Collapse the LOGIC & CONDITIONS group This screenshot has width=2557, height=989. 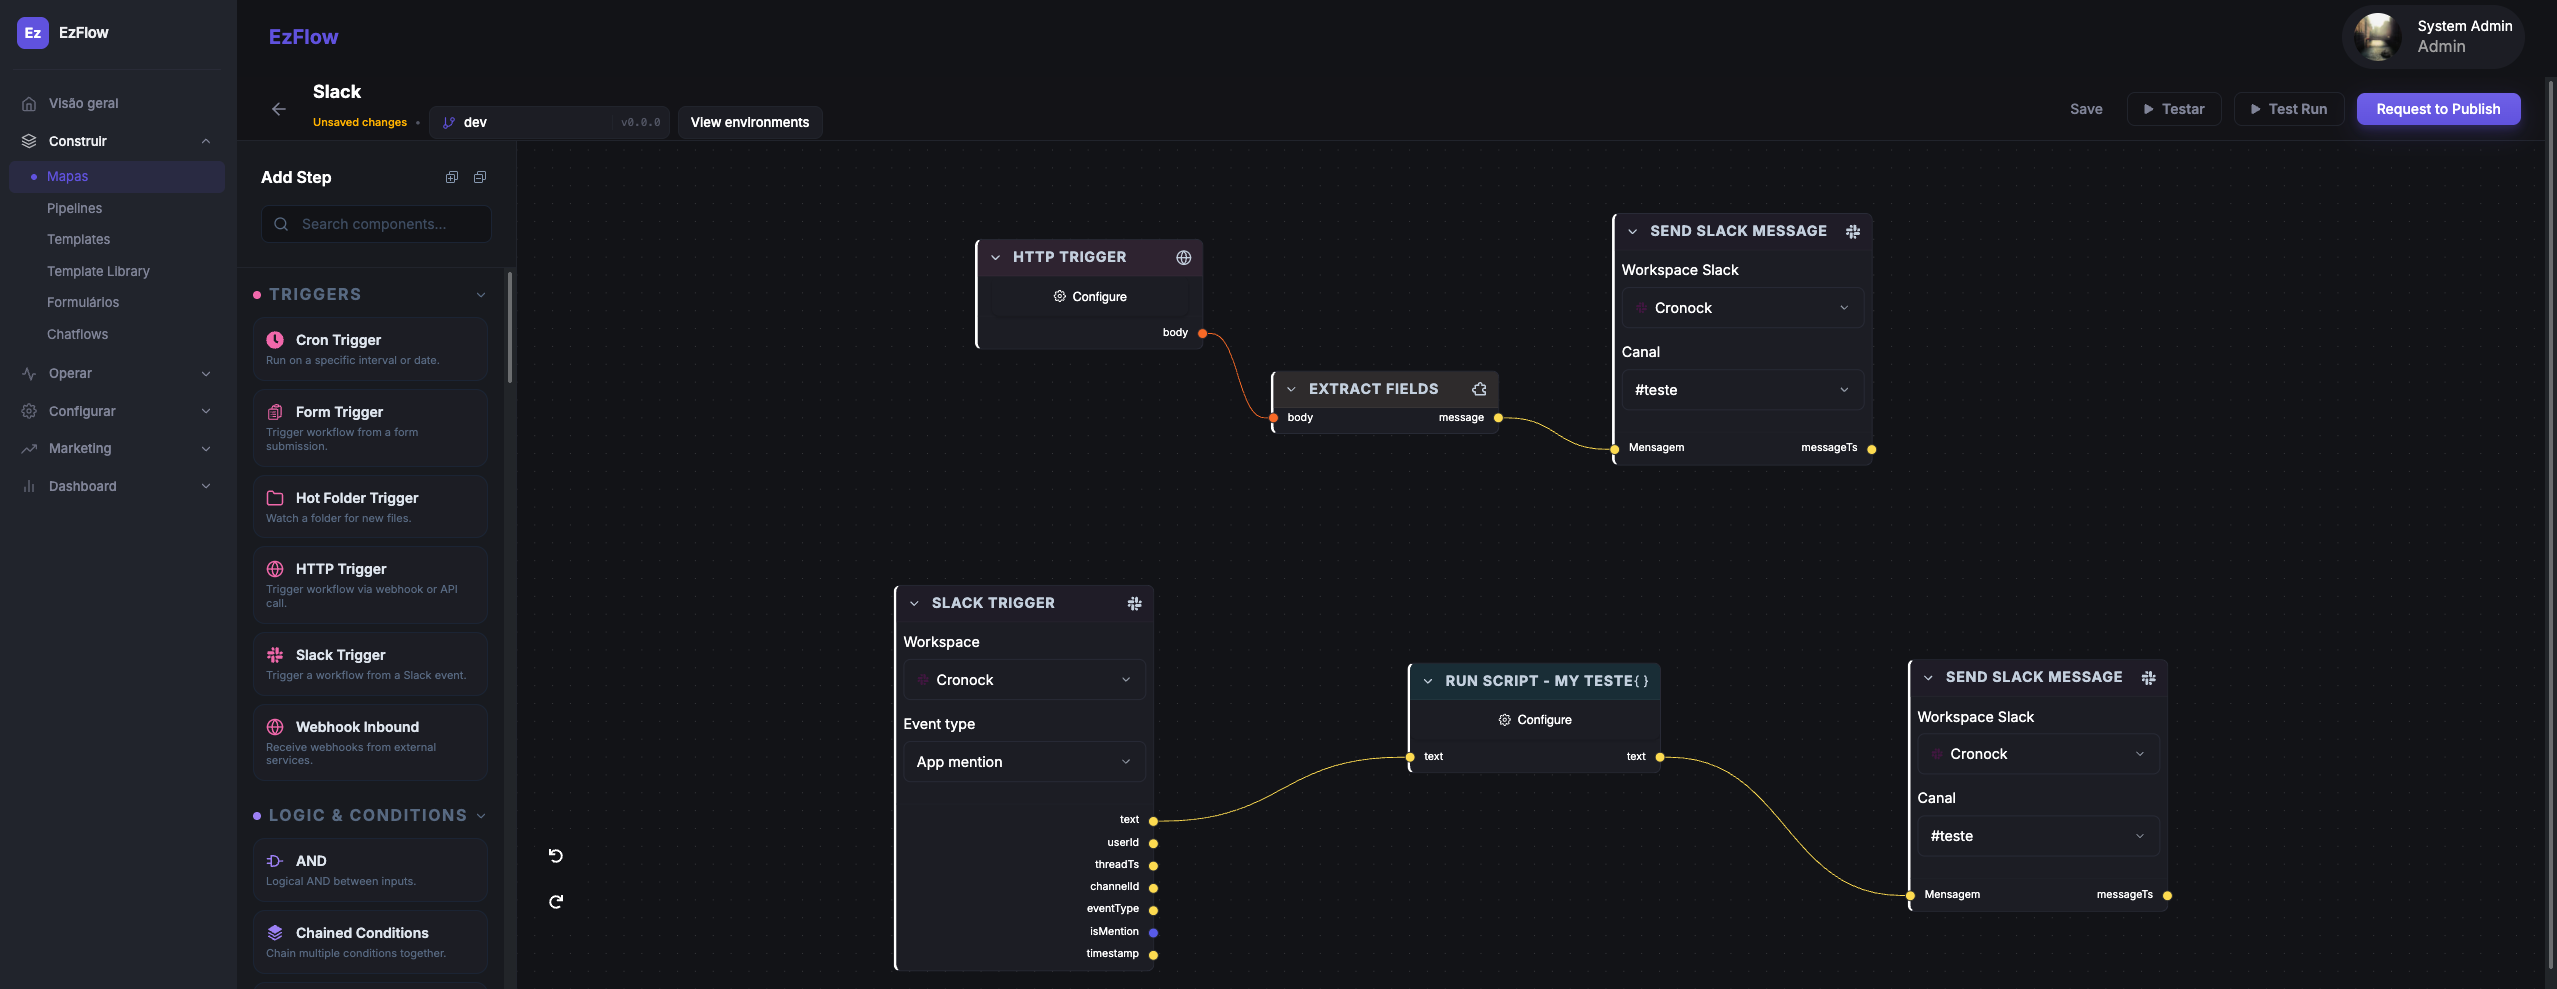pyautogui.click(x=481, y=816)
